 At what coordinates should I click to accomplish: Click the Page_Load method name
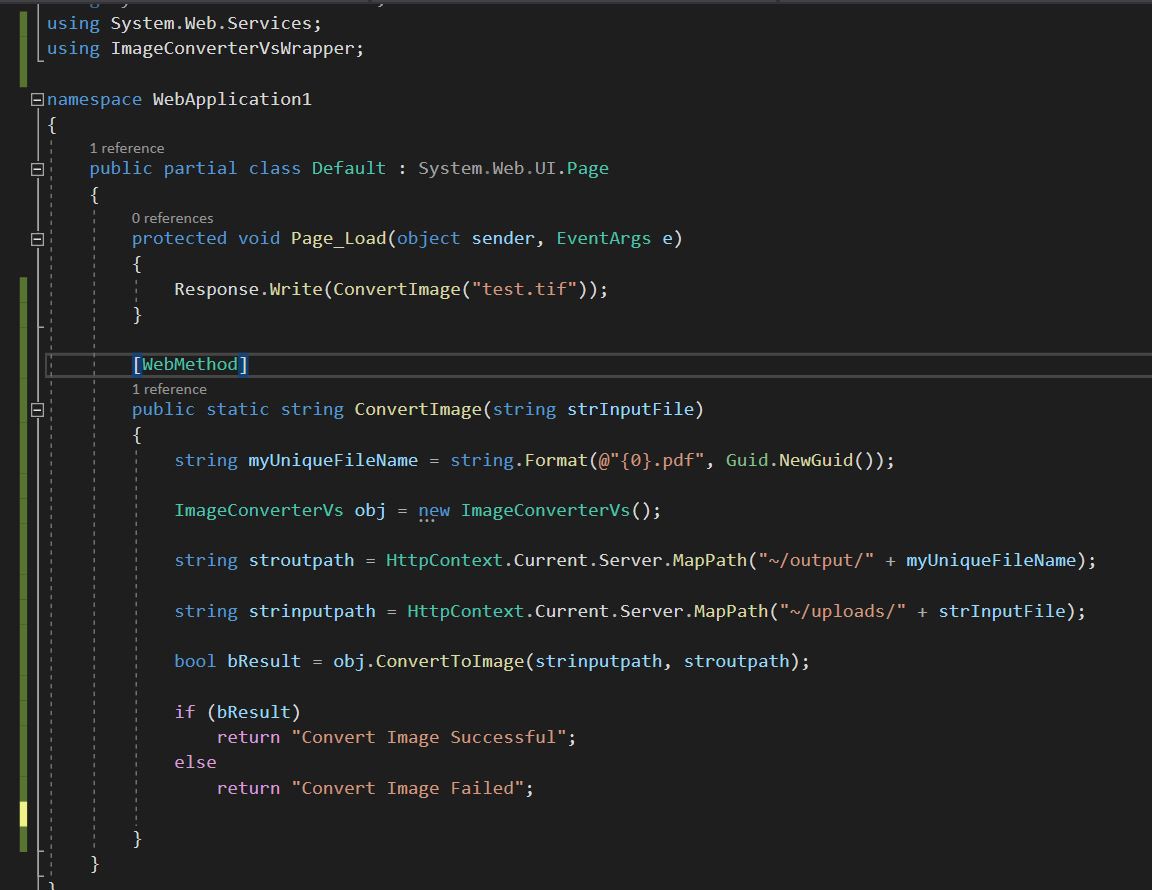coord(338,238)
